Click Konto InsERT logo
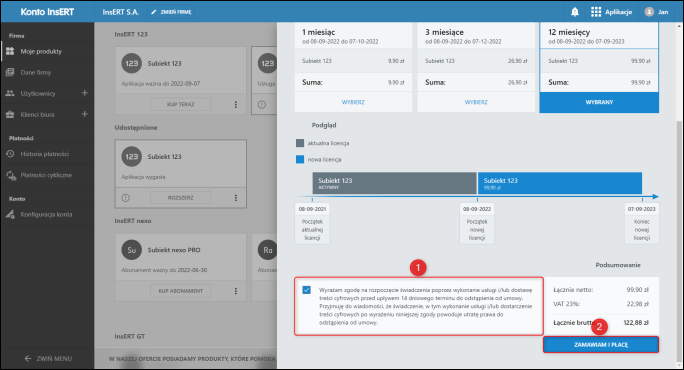 click(x=47, y=12)
